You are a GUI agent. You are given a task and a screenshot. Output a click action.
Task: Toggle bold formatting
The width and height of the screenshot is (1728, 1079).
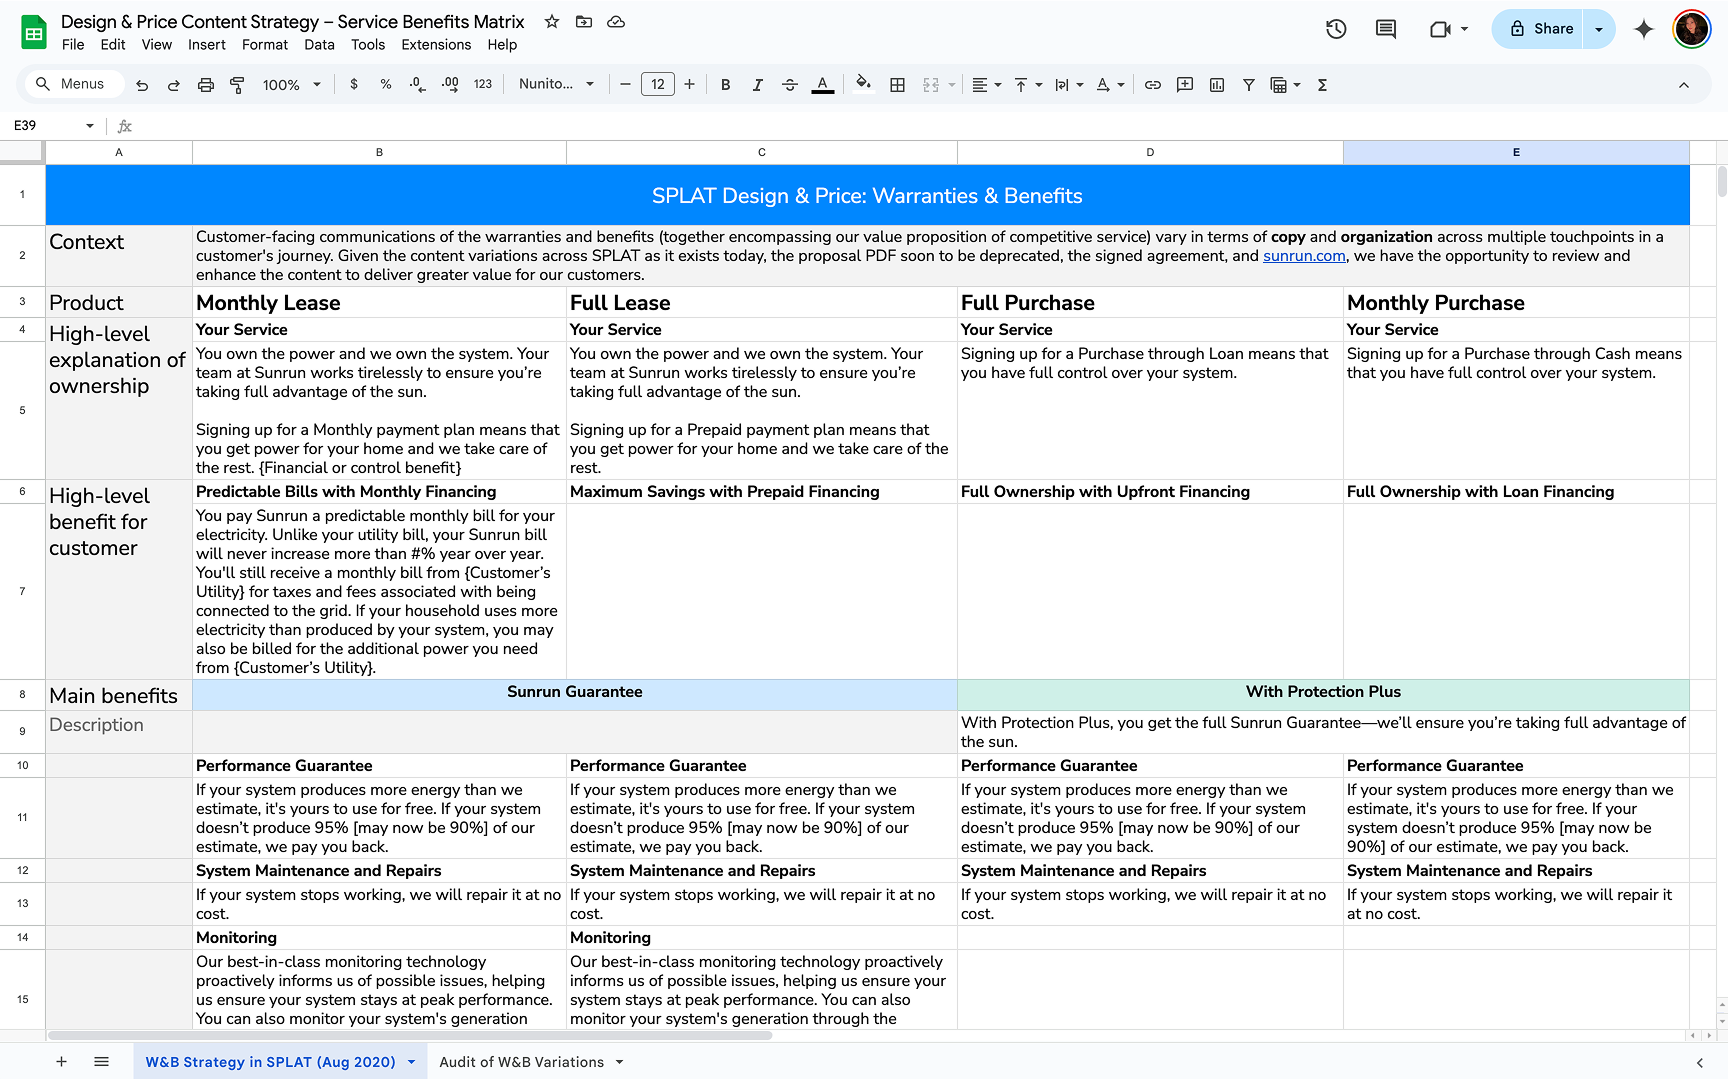coord(726,85)
